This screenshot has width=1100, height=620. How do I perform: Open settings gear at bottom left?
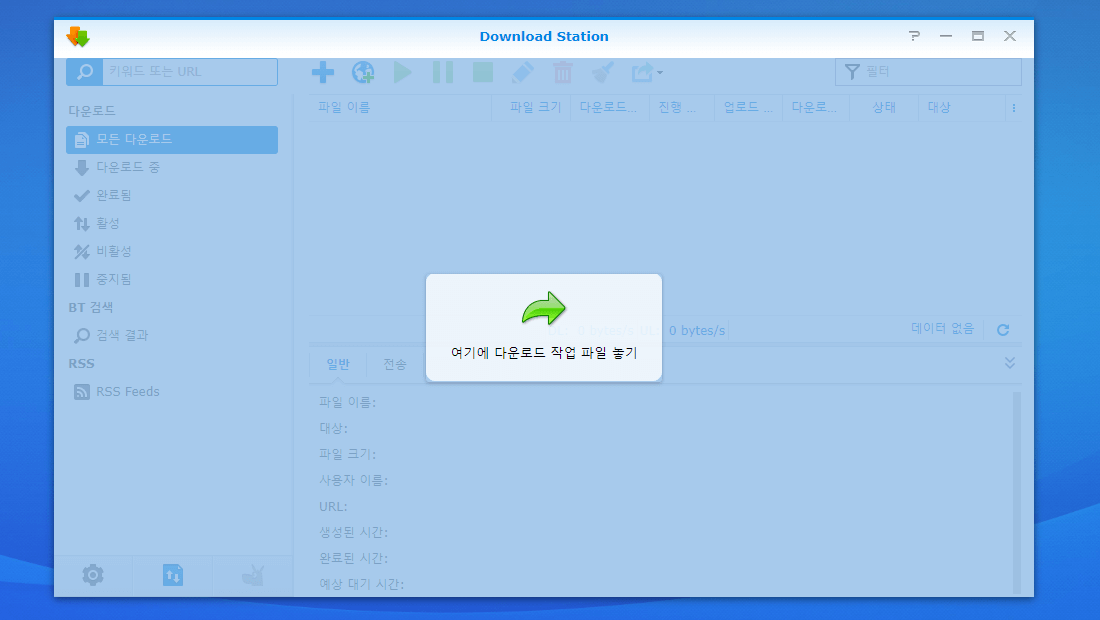click(93, 575)
